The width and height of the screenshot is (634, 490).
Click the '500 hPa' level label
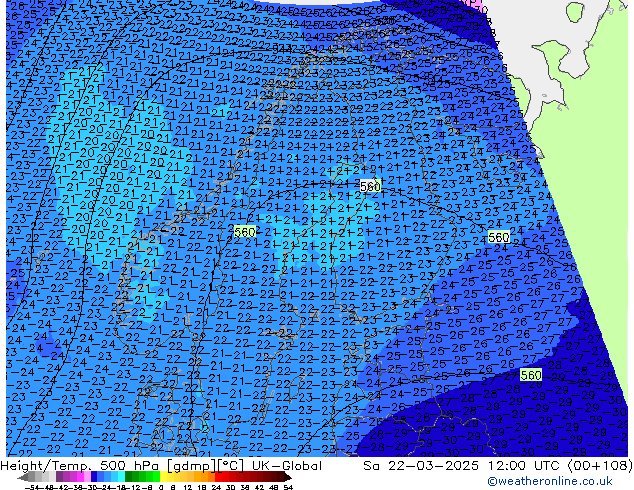click(x=129, y=466)
